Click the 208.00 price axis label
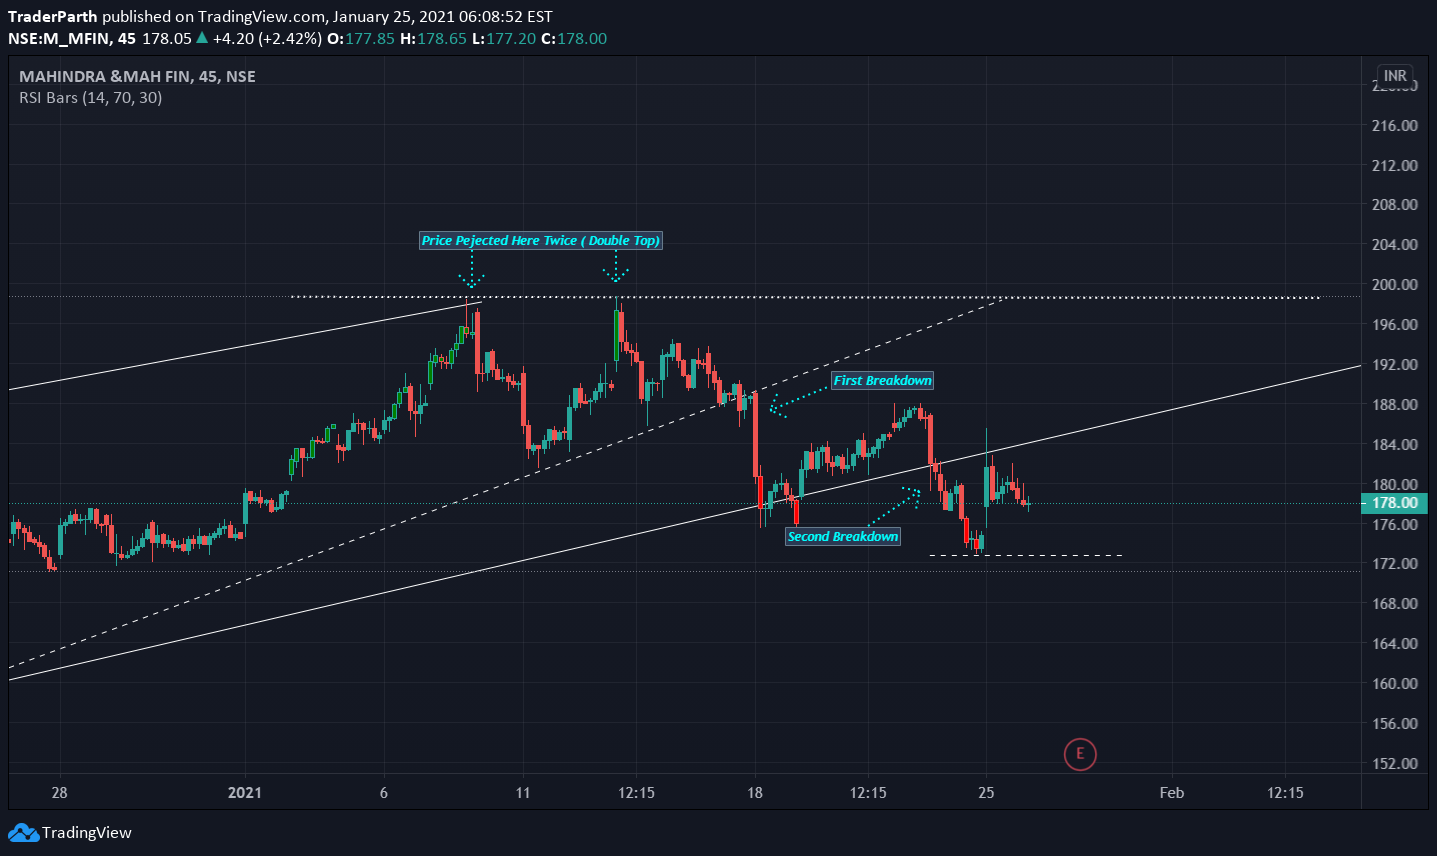 [x=1394, y=204]
